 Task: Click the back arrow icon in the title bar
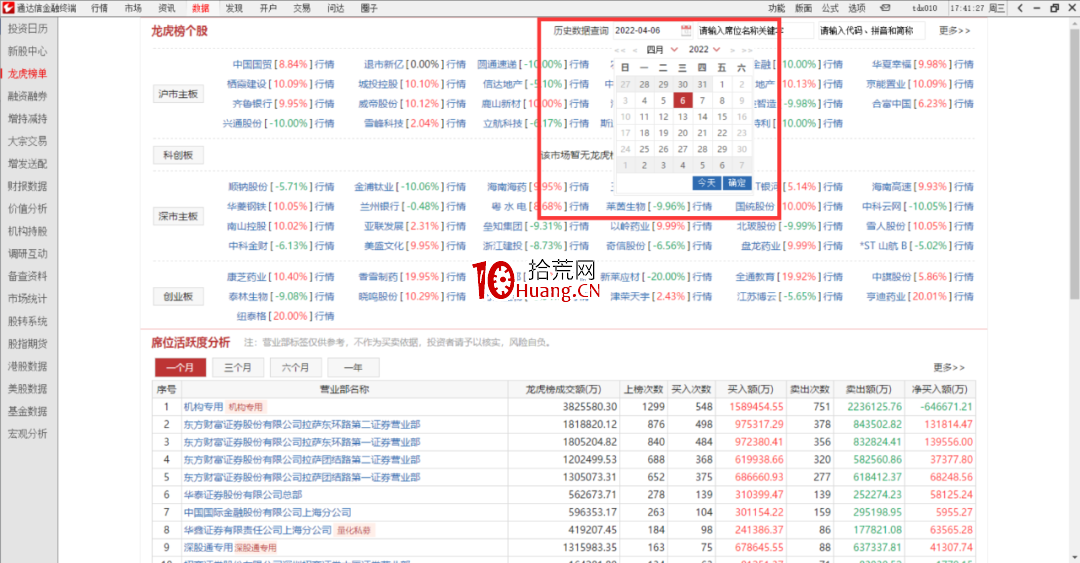click(1020, 8)
